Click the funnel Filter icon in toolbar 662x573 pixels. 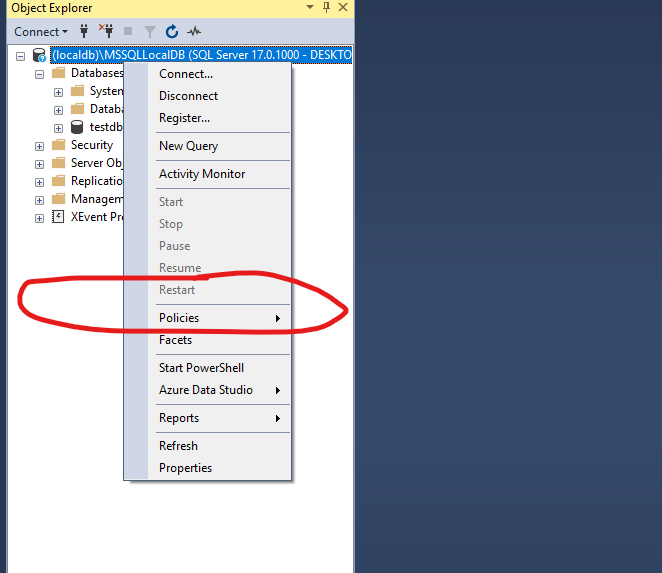pyautogui.click(x=149, y=31)
